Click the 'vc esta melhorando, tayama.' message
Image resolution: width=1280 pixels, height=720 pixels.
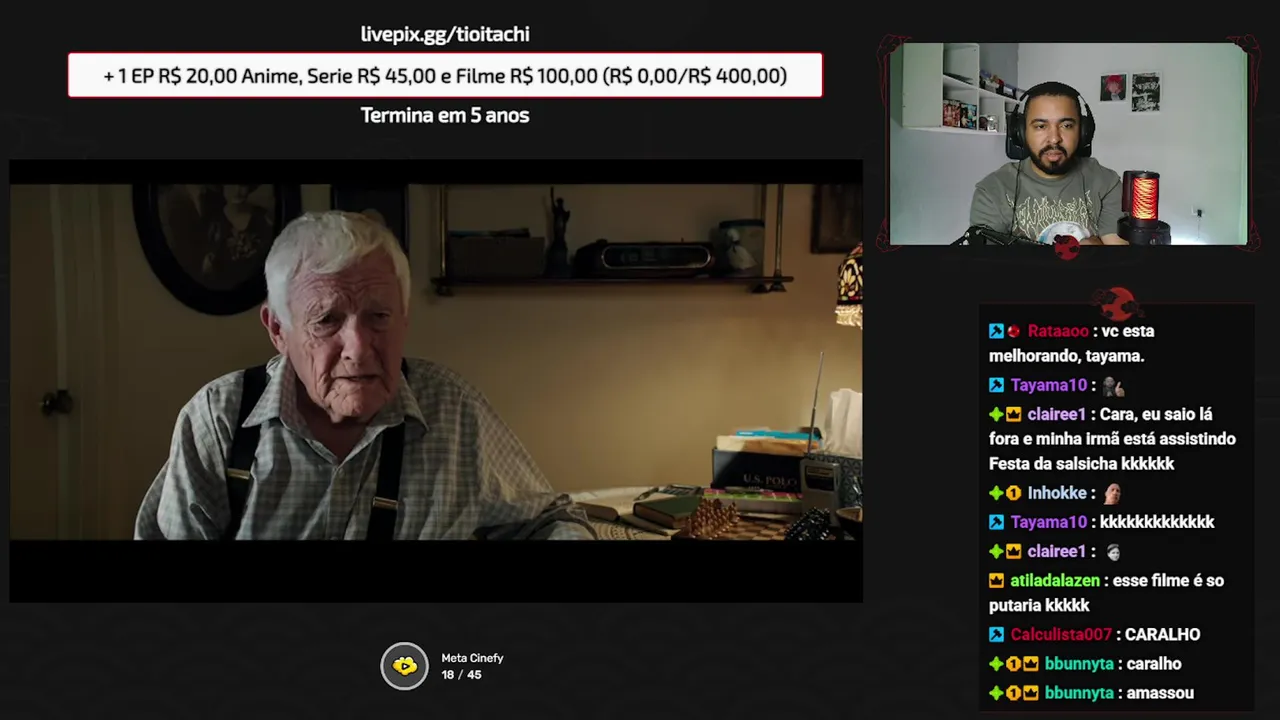tap(1071, 343)
